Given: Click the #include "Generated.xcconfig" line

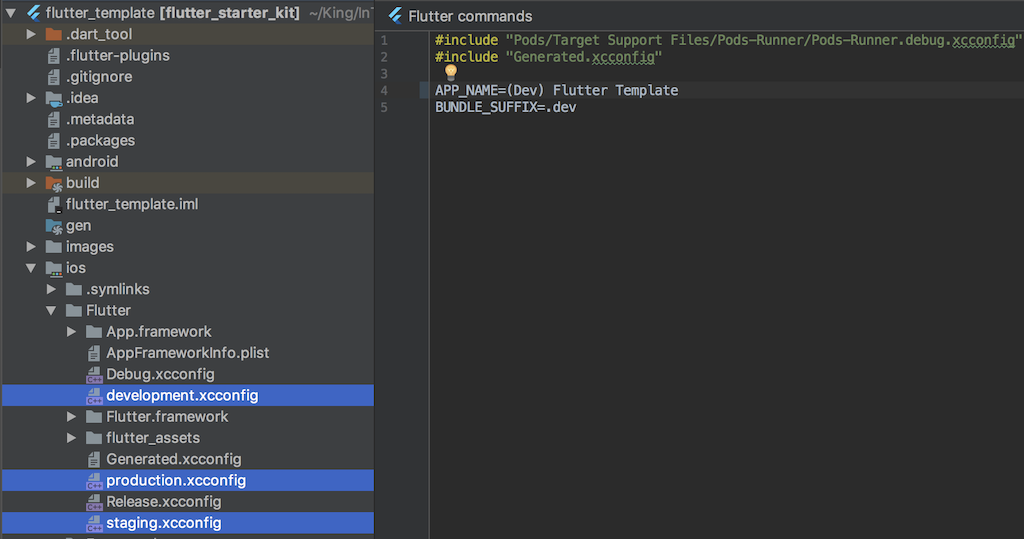Looking at the screenshot, I should click(x=549, y=57).
